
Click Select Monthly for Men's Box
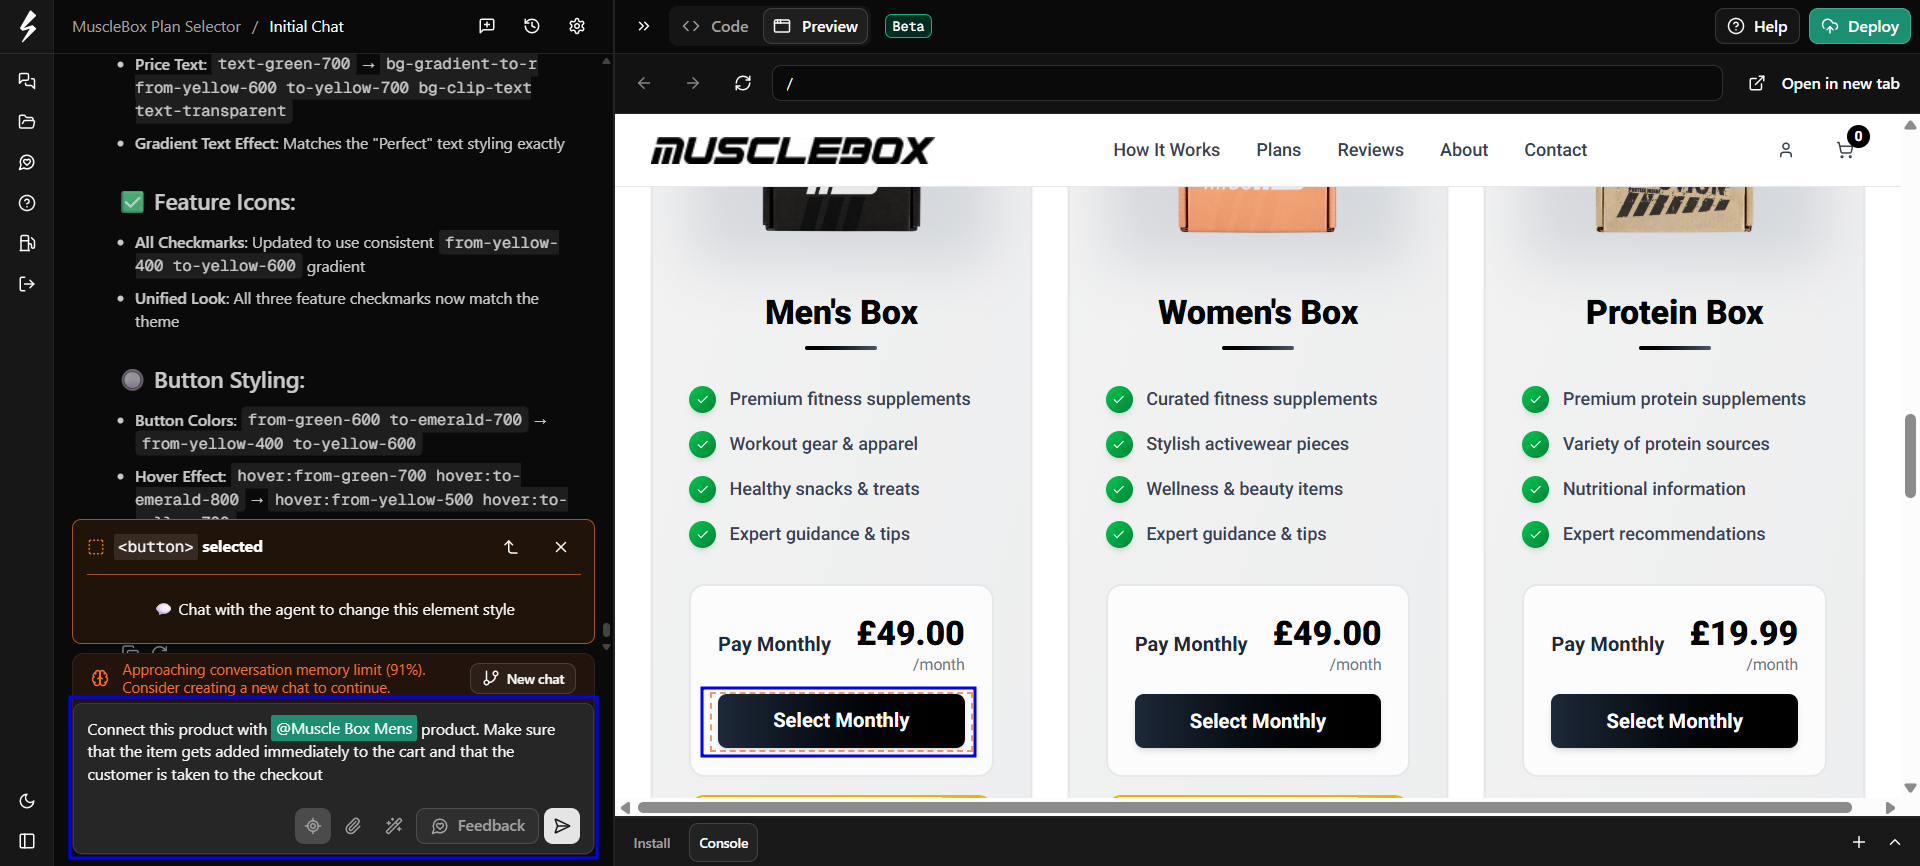click(841, 721)
